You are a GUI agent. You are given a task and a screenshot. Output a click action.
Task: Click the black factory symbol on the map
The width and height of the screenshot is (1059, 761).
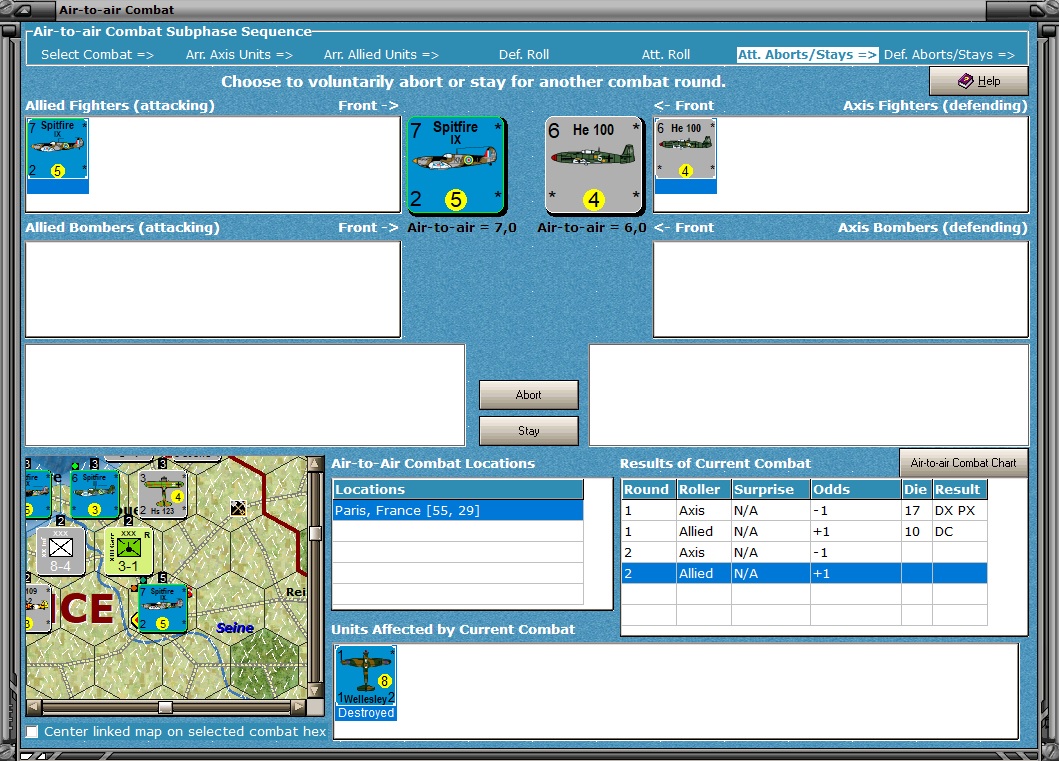pyautogui.click(x=238, y=508)
